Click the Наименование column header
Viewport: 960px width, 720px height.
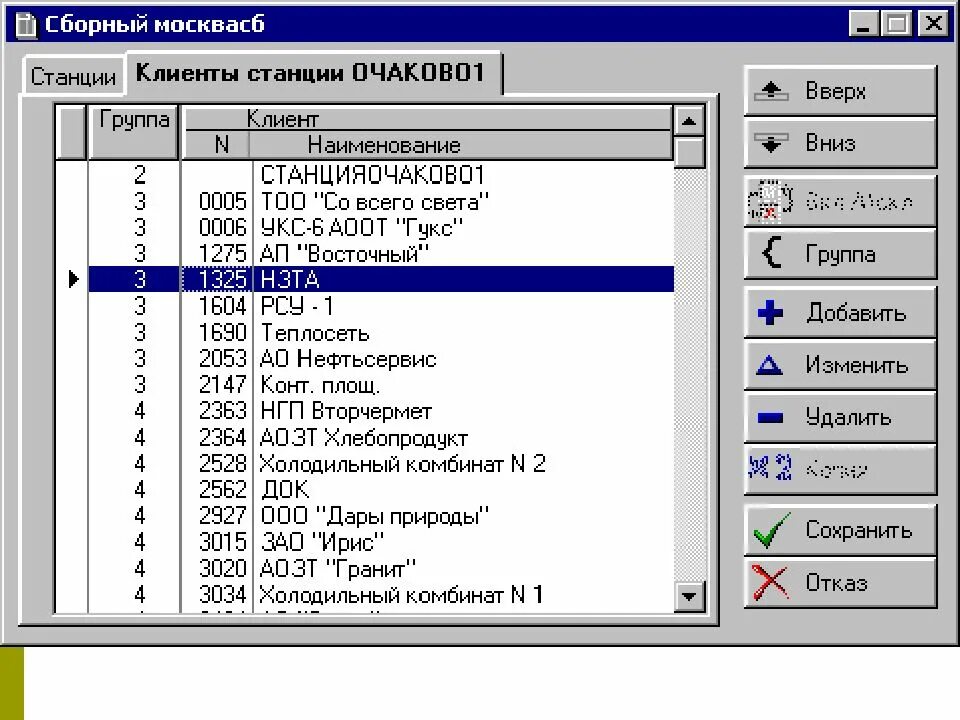coord(460,145)
